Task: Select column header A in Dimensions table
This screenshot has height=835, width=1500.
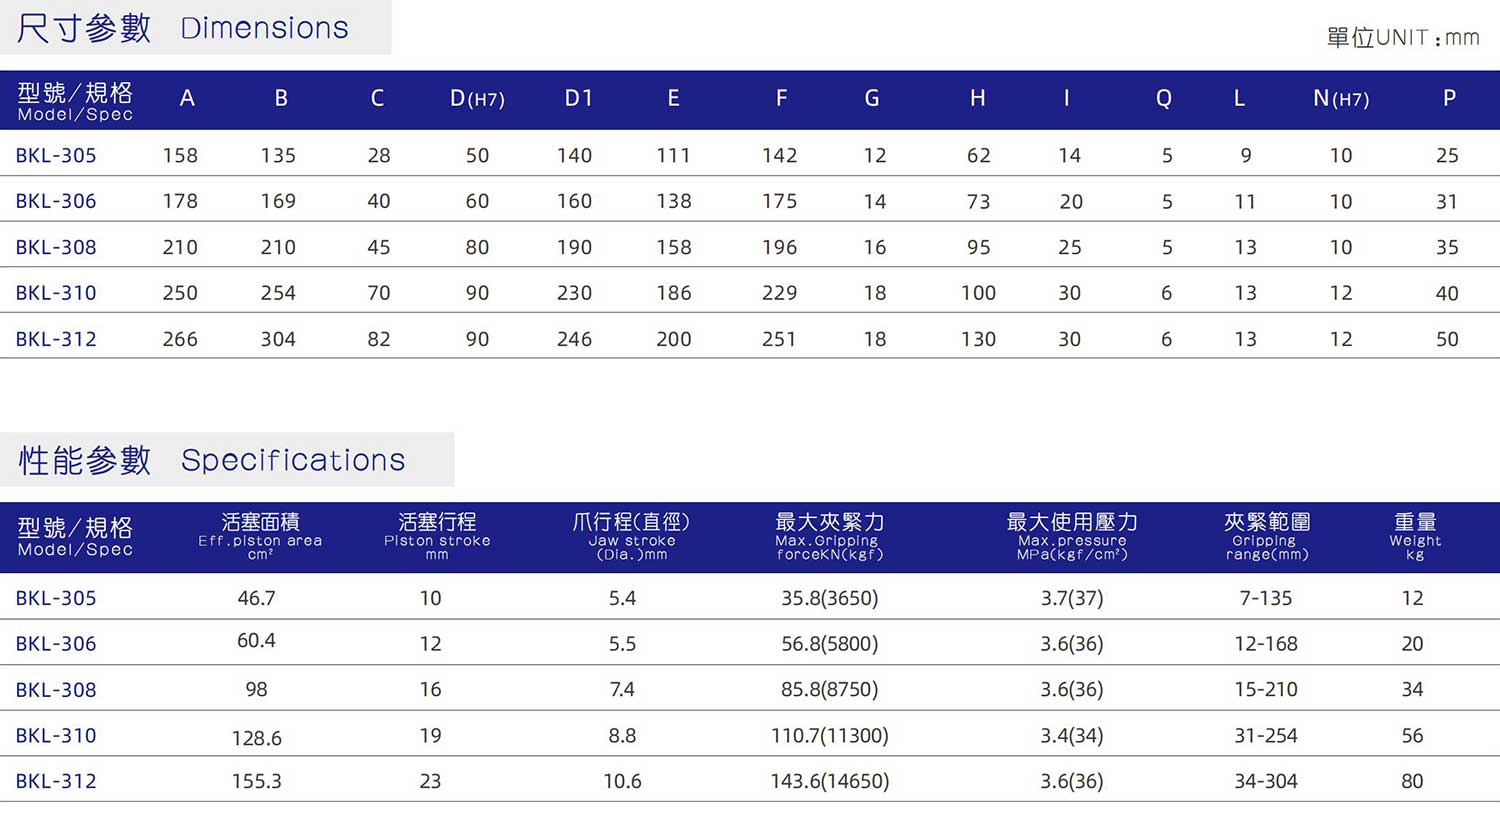Action: tap(187, 98)
